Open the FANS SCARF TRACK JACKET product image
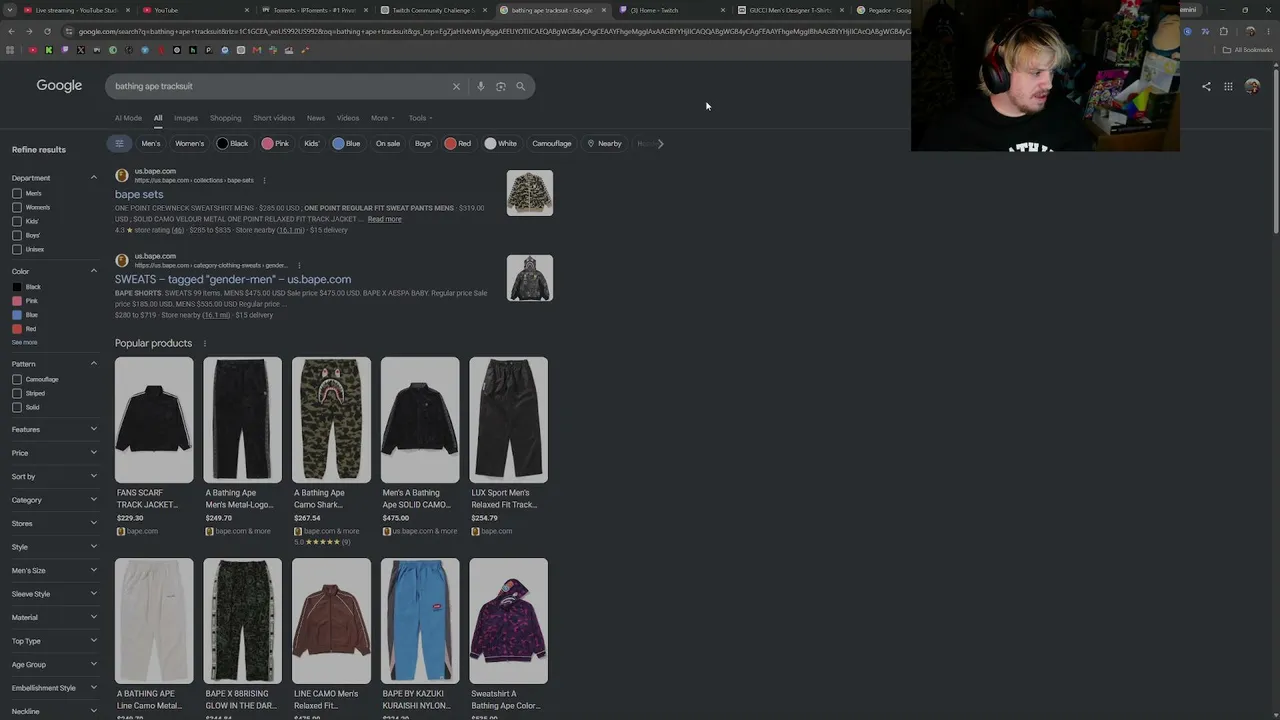This screenshot has height=720, width=1280. [154, 420]
